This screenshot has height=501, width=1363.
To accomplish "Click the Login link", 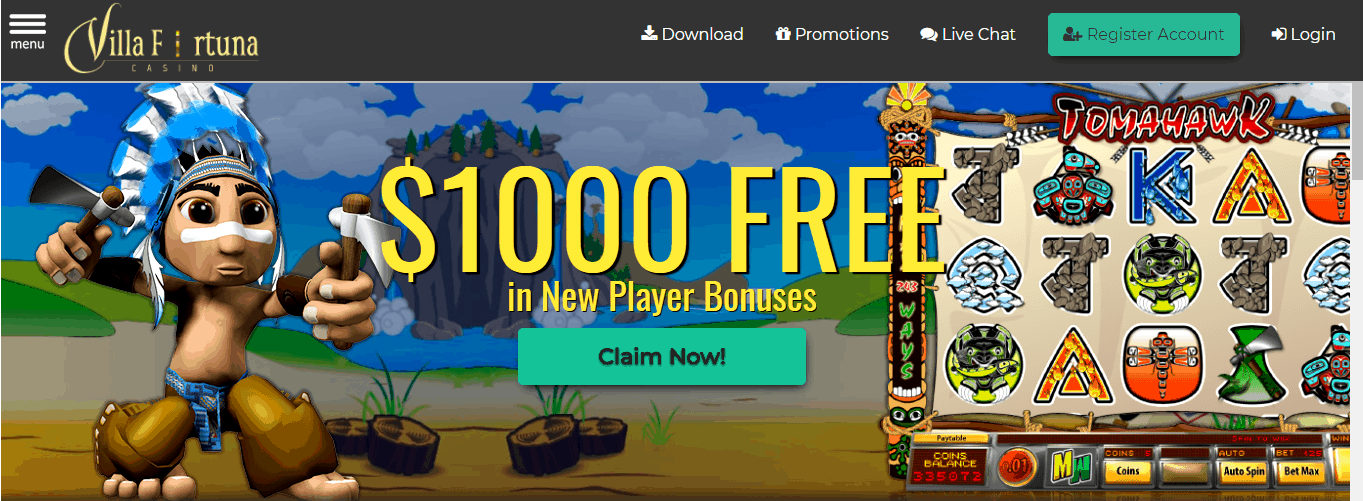I will (1303, 34).
